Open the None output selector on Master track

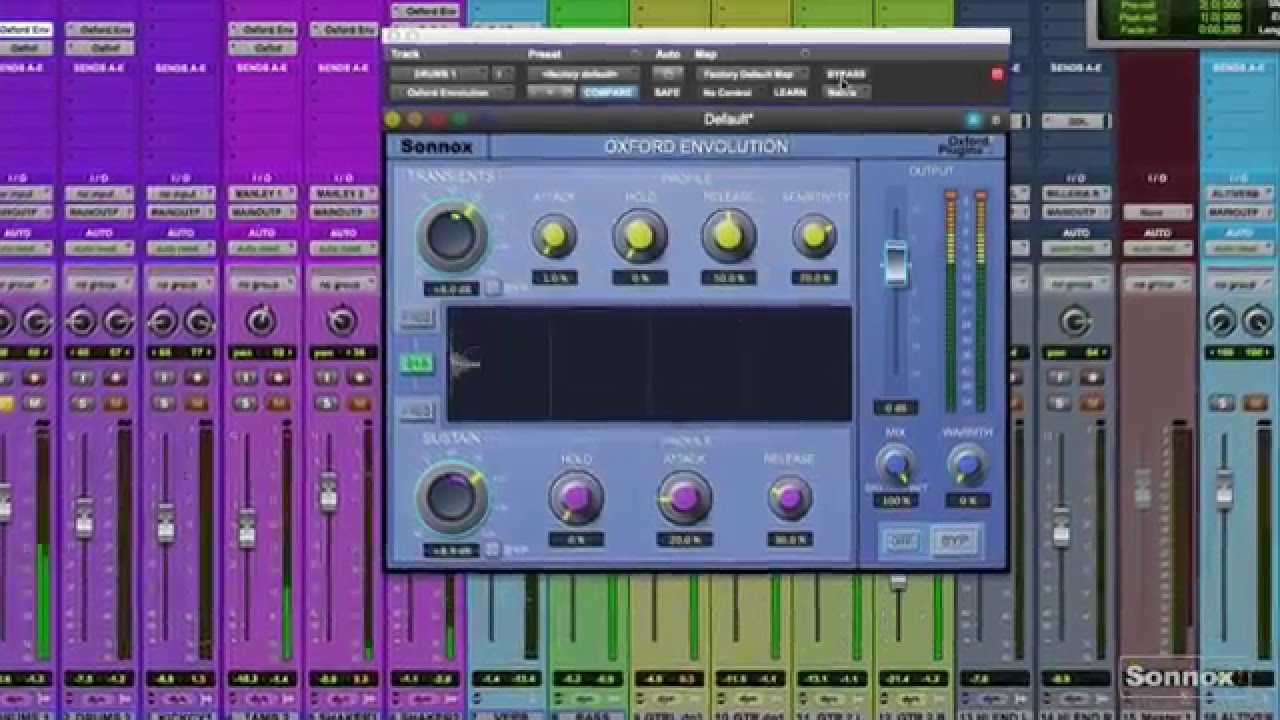pyautogui.click(x=1157, y=212)
